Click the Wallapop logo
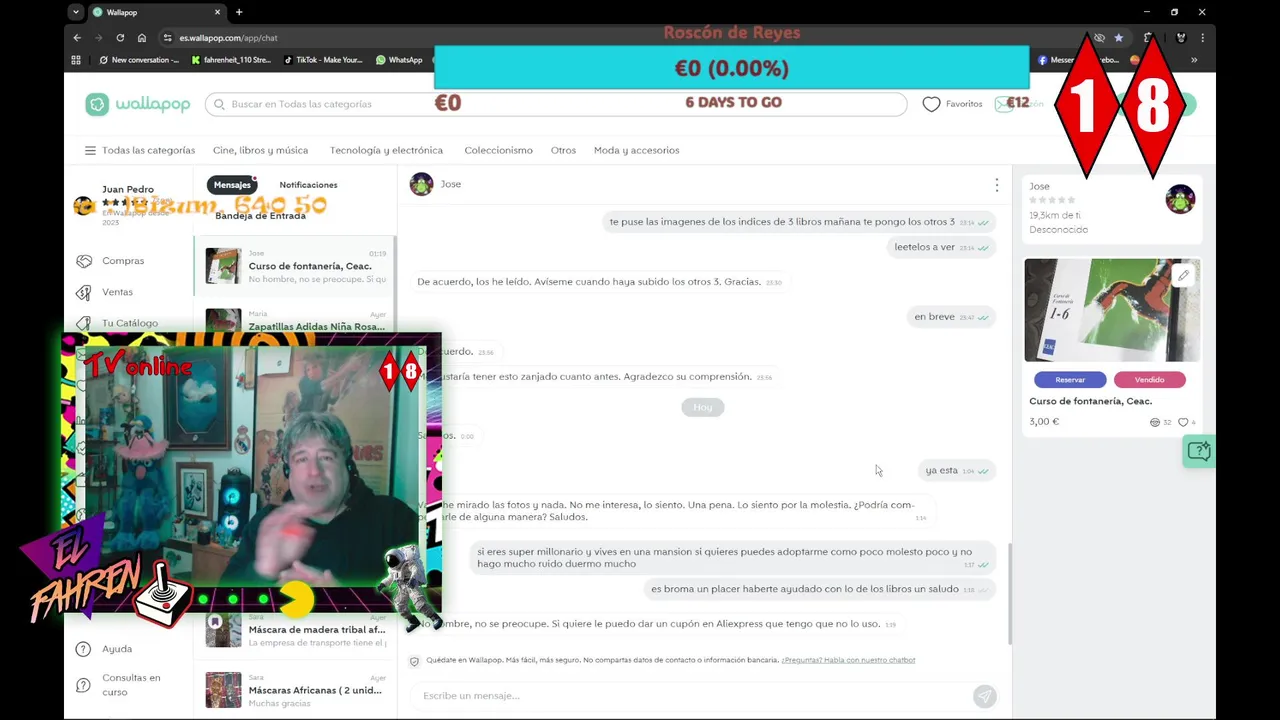Screen dimensions: 1280x720 click(x=137, y=104)
